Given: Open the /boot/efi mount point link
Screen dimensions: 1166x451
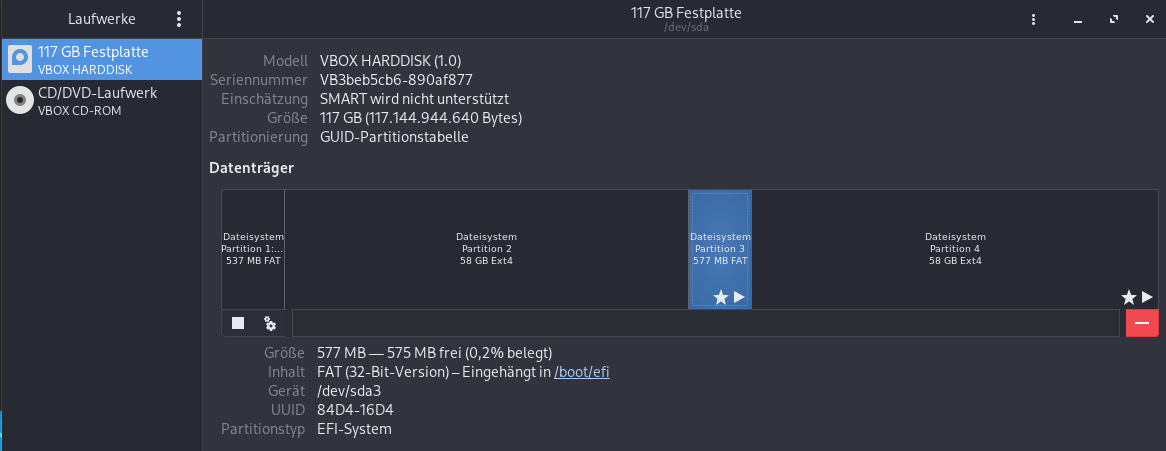Looking at the screenshot, I should [x=582, y=372].
